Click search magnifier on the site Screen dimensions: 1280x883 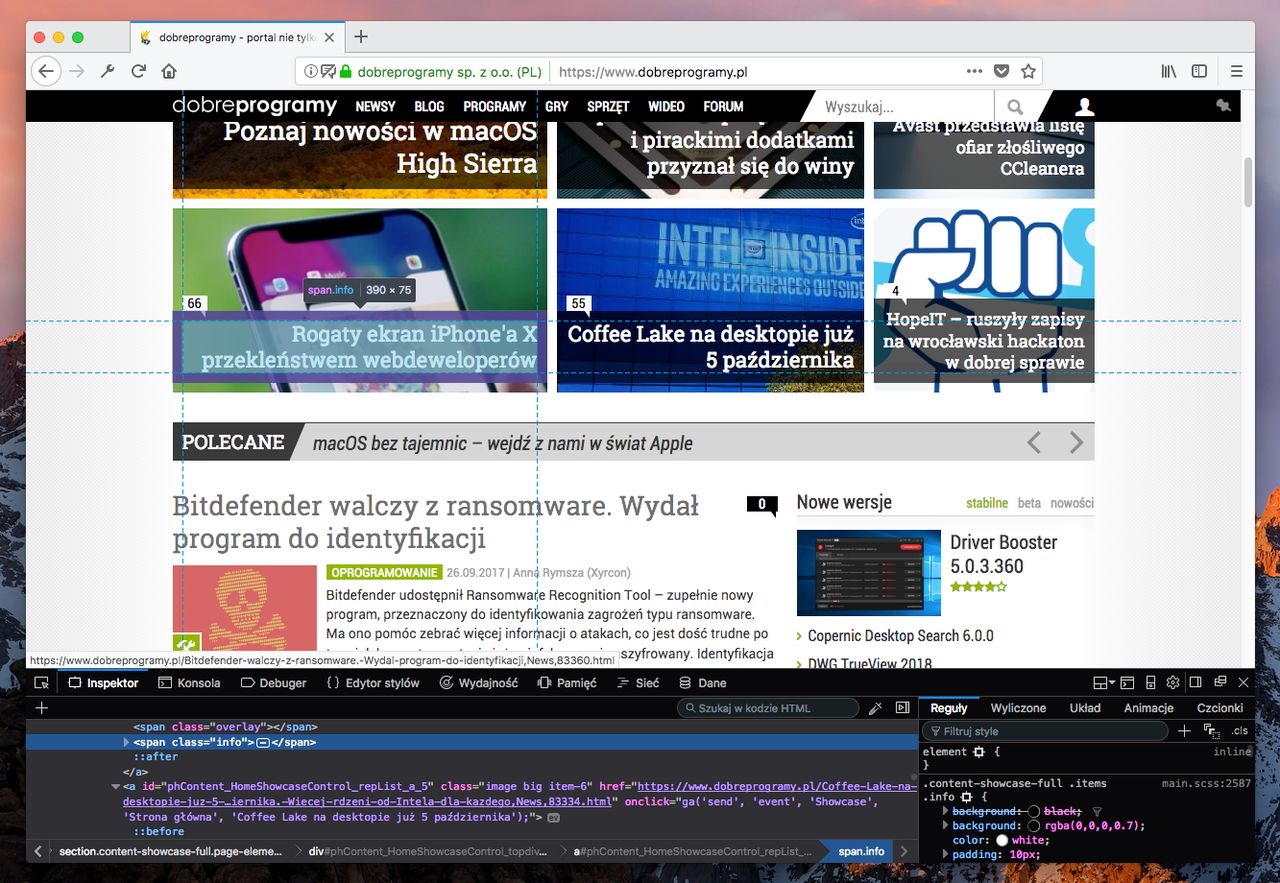pos(1015,106)
